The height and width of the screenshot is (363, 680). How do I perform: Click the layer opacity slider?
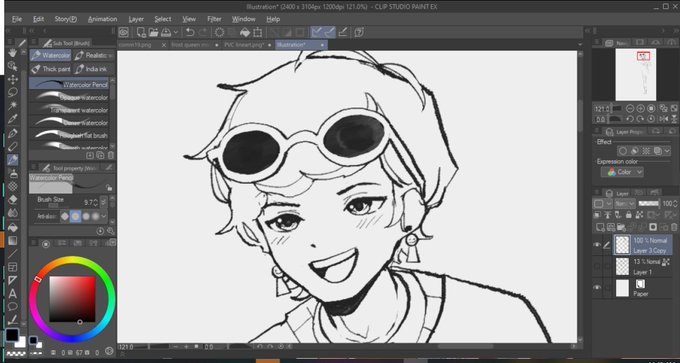pyautogui.click(x=648, y=203)
